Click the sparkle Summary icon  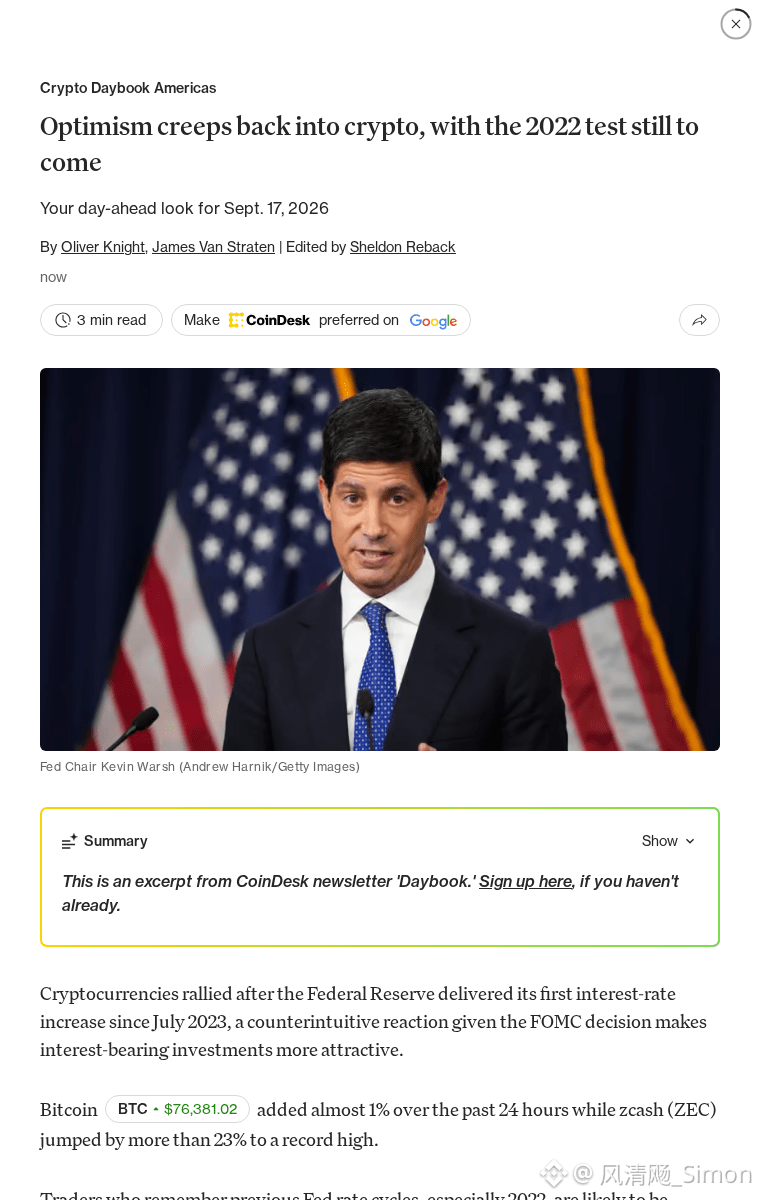pyautogui.click(x=69, y=842)
